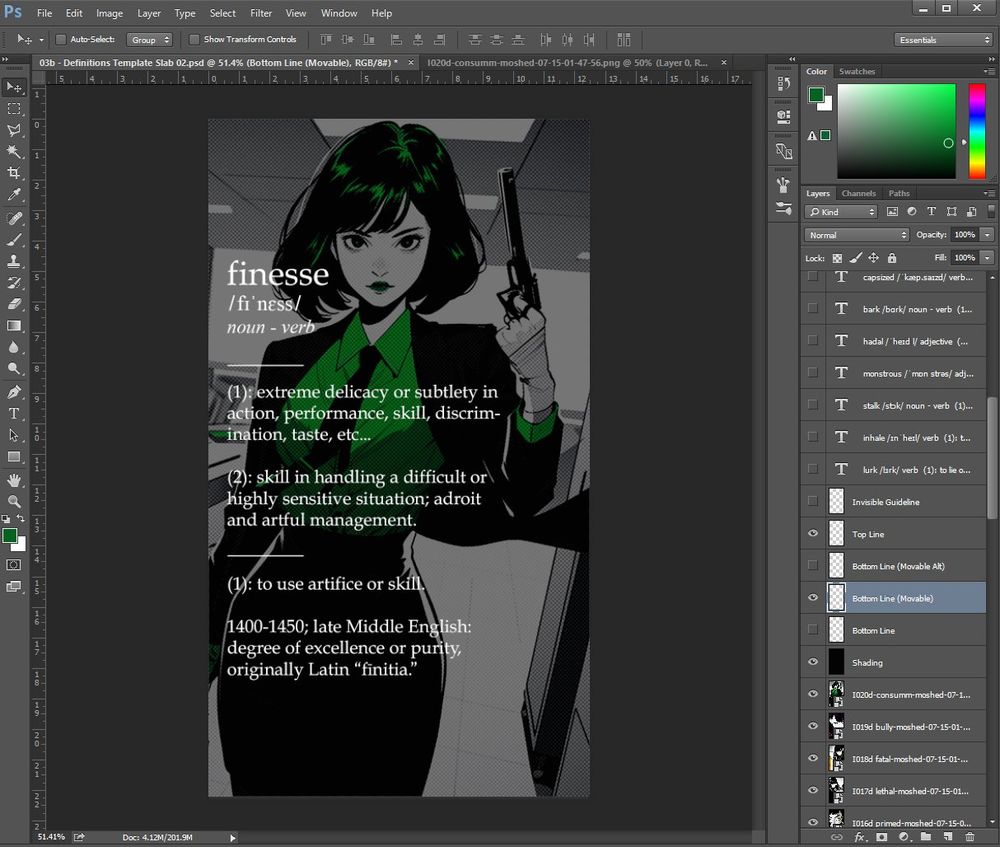
Task: Hide the Top Line layer
Action: coord(813,534)
